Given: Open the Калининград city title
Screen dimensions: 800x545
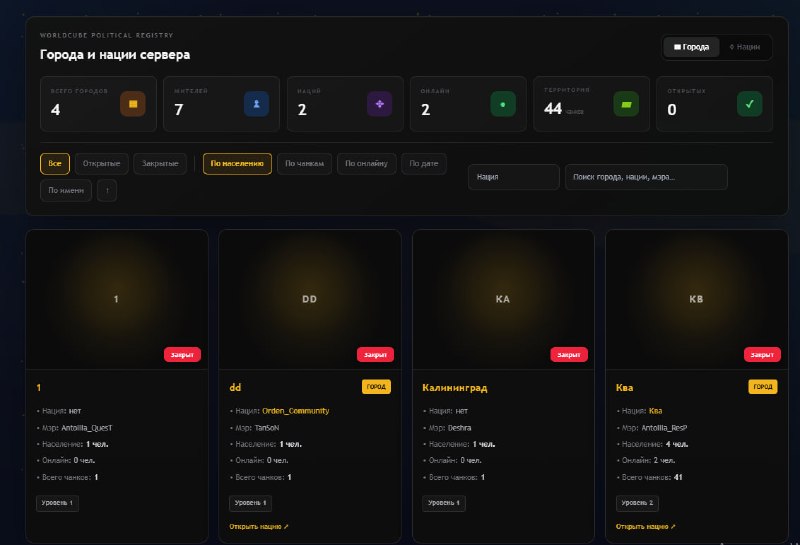Looking at the screenshot, I should point(455,388).
